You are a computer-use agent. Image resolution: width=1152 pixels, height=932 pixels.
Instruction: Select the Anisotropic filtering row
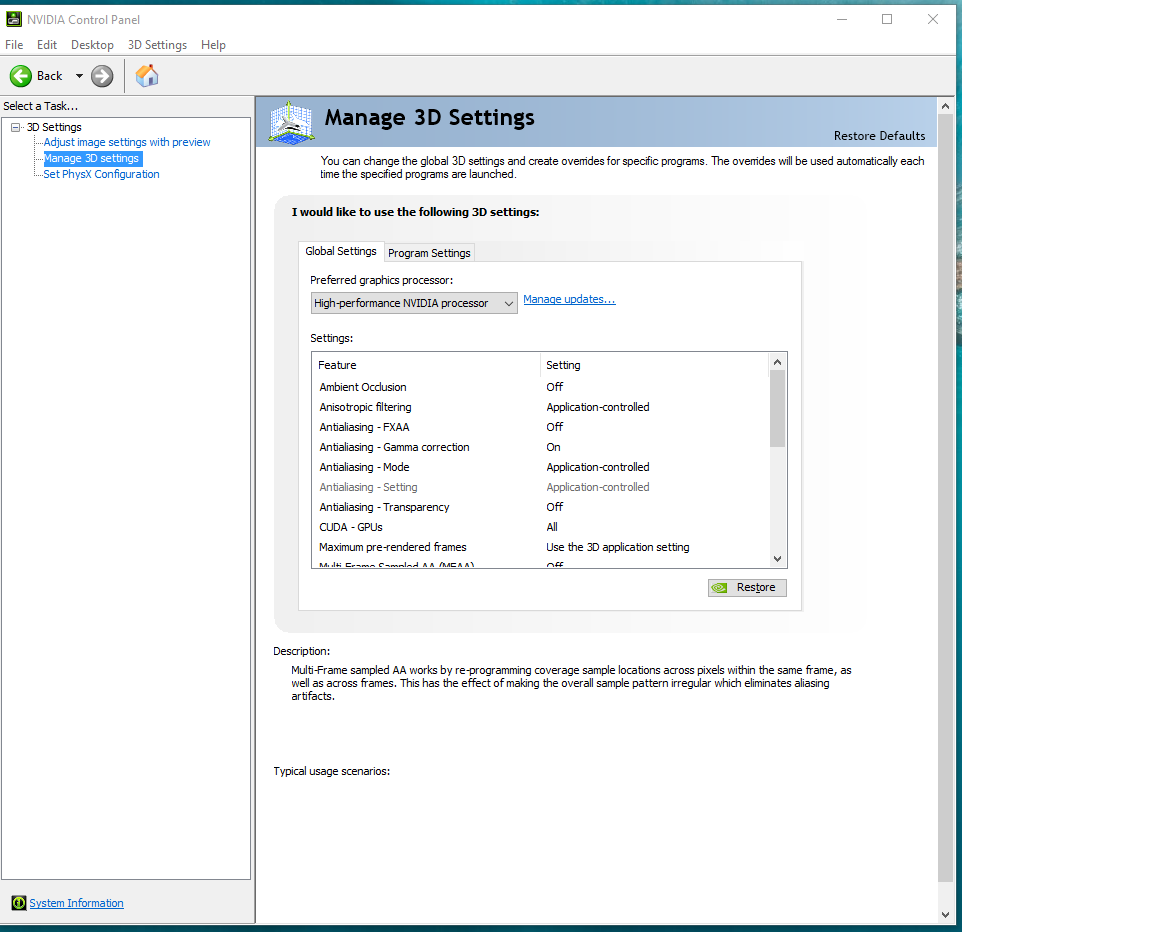(x=541, y=407)
